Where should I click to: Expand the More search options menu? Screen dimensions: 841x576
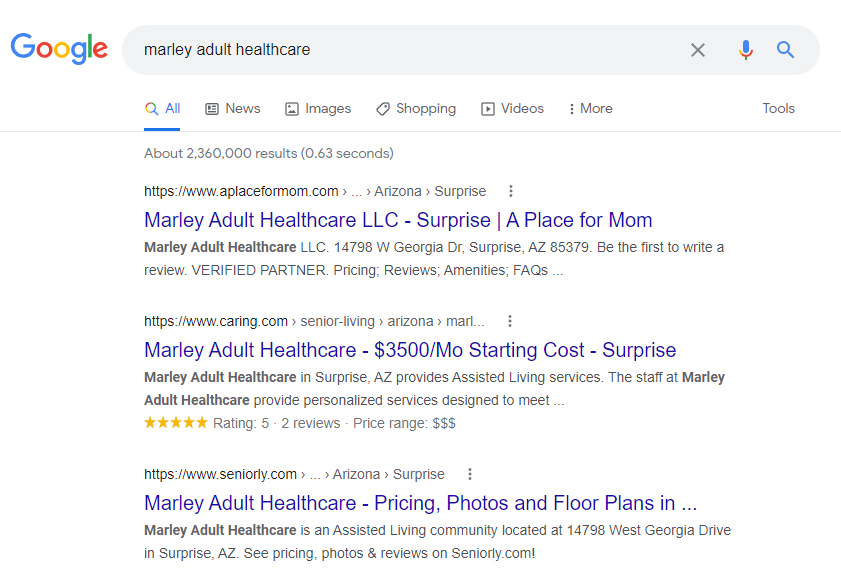pos(590,108)
